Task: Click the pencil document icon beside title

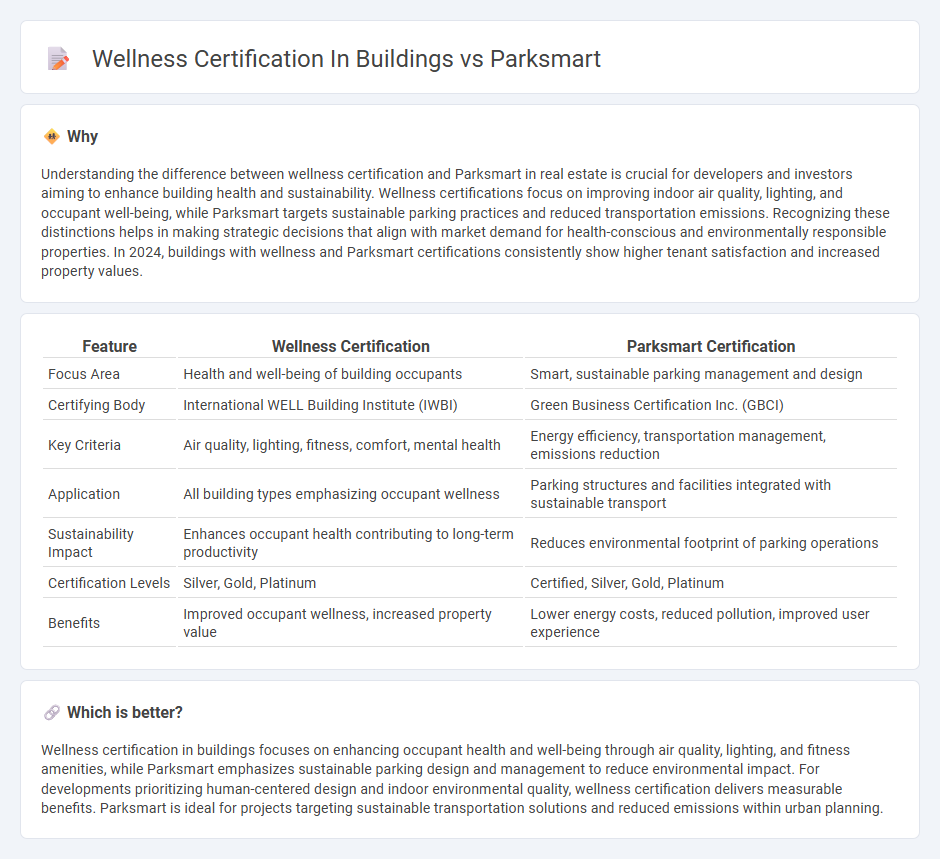Action: [58, 59]
